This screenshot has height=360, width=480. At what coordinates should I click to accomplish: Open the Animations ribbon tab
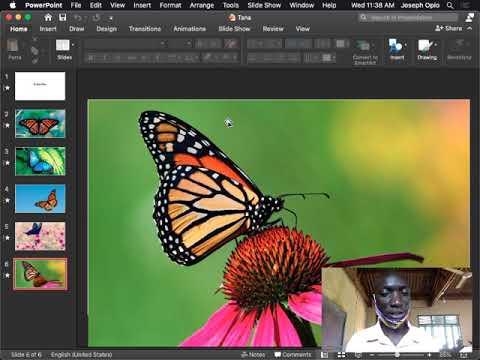(x=189, y=29)
